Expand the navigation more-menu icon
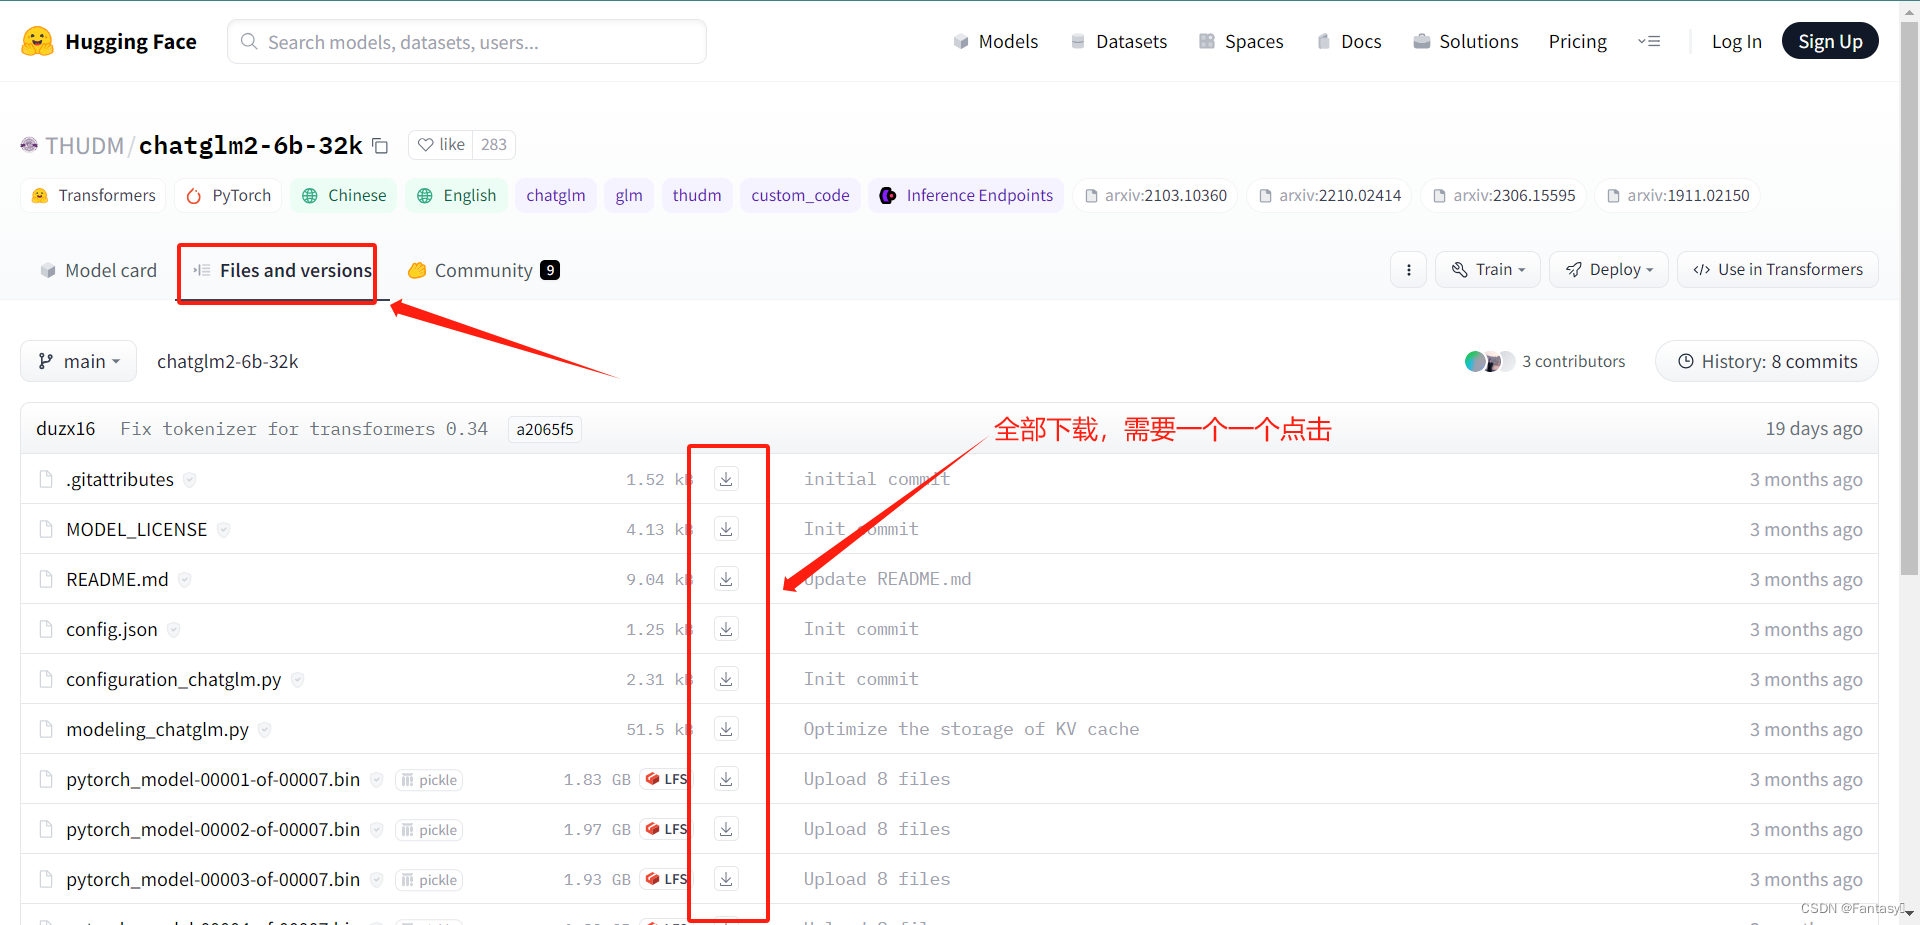 point(1649,41)
